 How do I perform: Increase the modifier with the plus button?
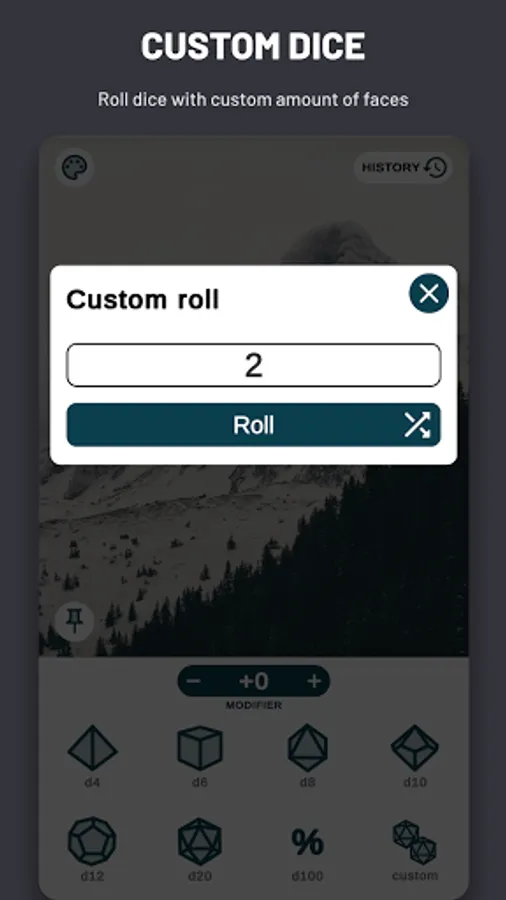(314, 681)
